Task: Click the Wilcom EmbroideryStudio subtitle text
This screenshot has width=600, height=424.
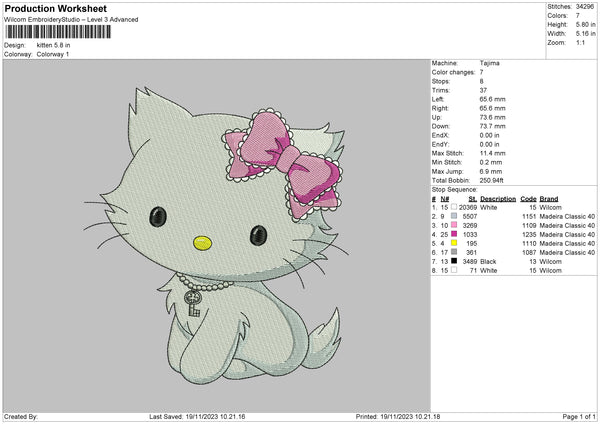Action: click(x=71, y=20)
